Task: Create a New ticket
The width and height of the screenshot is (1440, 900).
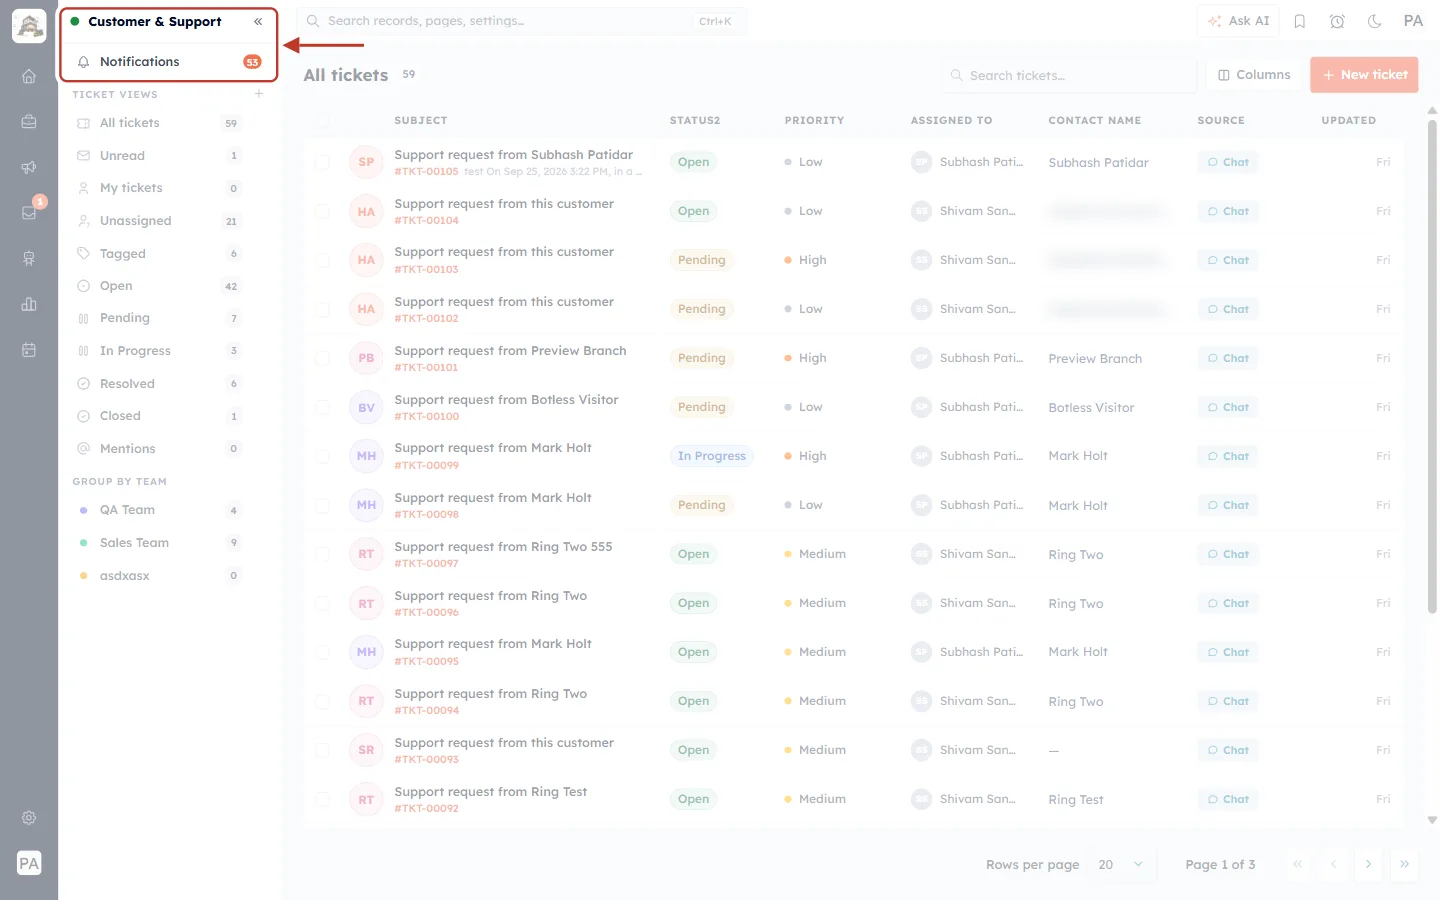Action: point(1364,75)
